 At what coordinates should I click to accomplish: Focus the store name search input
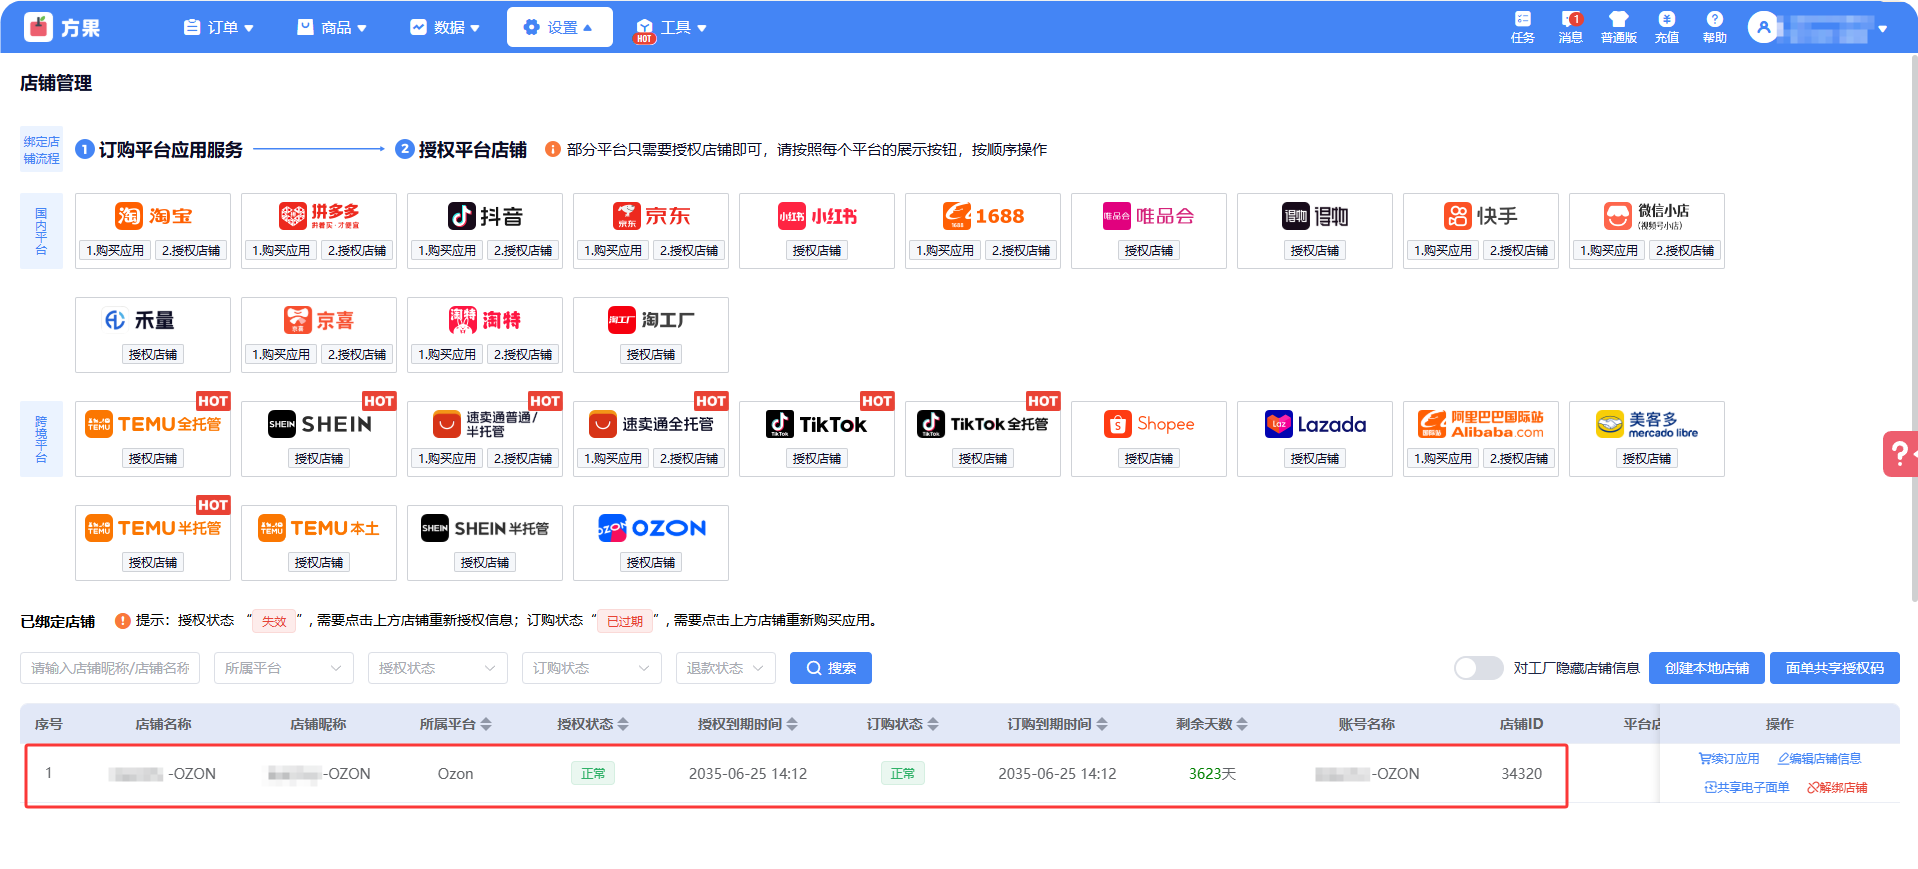pos(110,668)
